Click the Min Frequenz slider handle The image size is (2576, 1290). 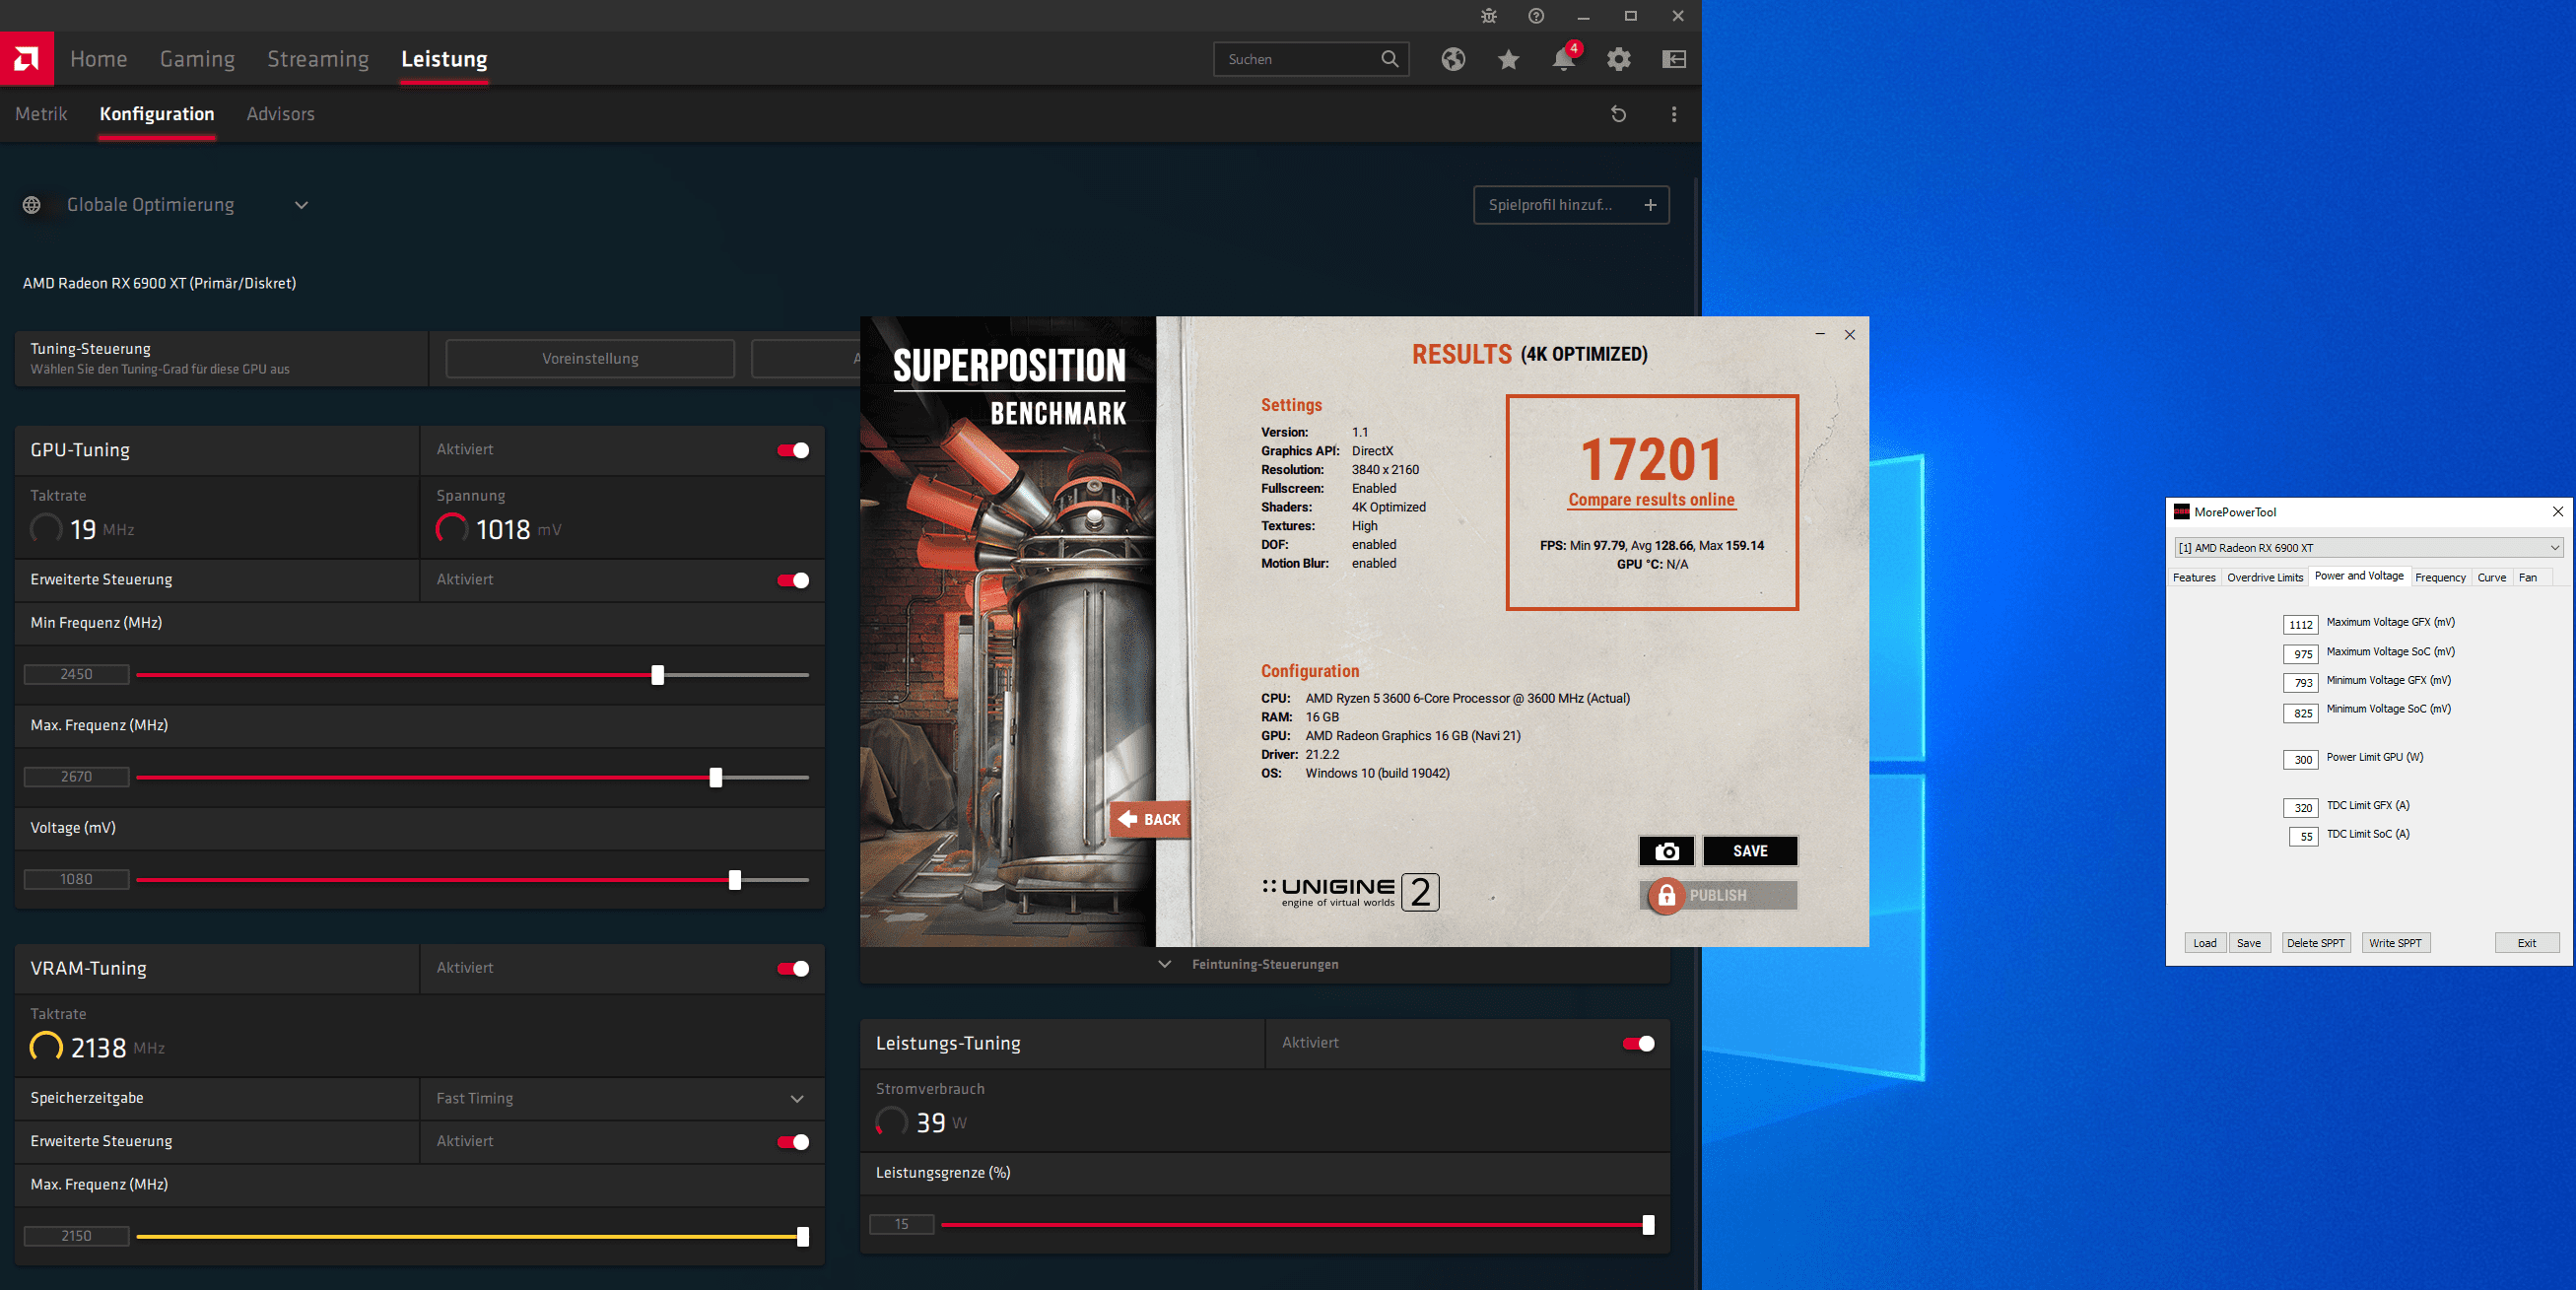[657, 675]
